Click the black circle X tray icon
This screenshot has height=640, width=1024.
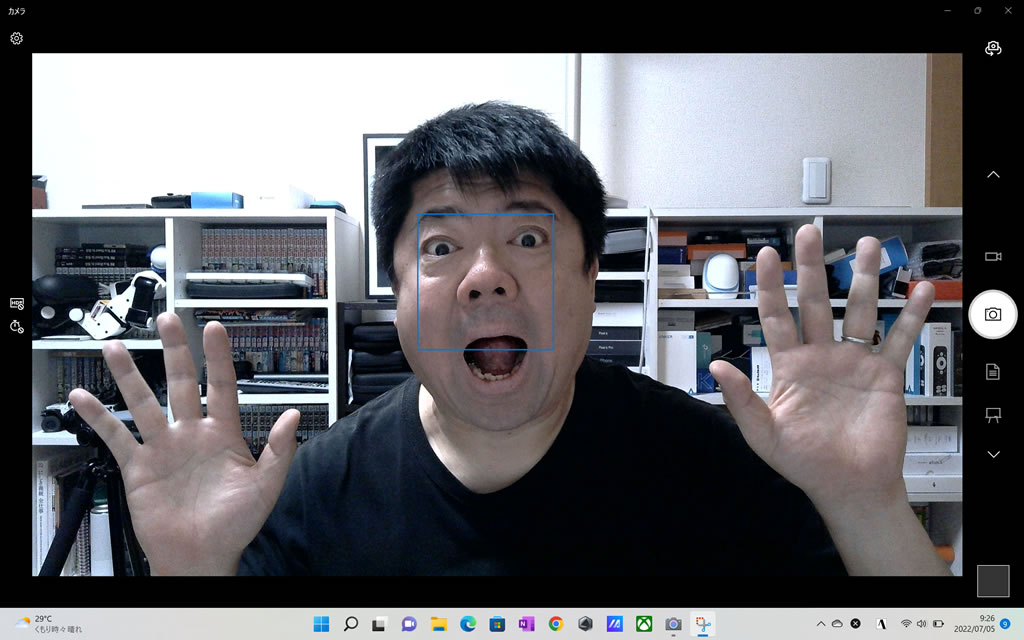pos(856,624)
